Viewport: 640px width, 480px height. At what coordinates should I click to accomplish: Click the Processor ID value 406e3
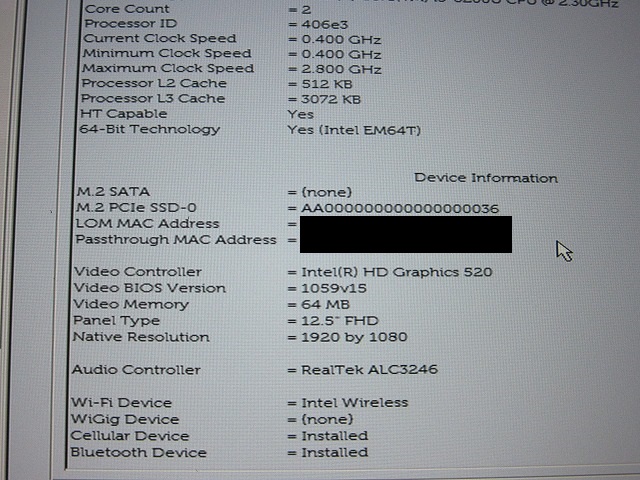pos(324,24)
